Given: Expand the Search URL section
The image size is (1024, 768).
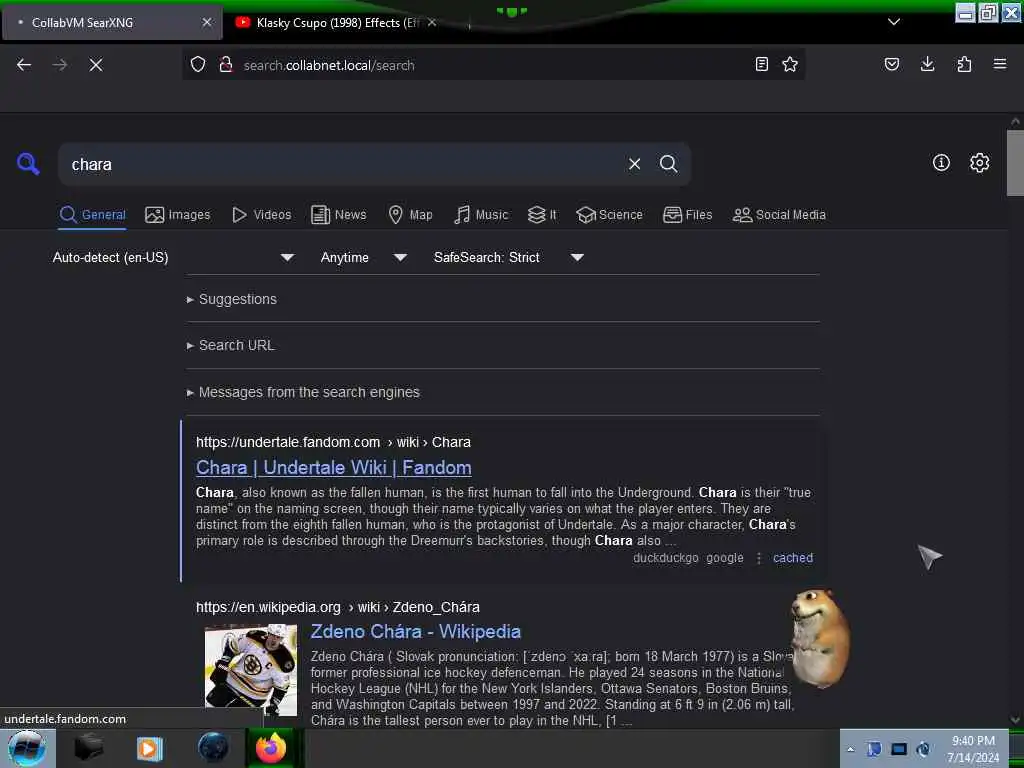Looking at the screenshot, I should click(231, 345).
